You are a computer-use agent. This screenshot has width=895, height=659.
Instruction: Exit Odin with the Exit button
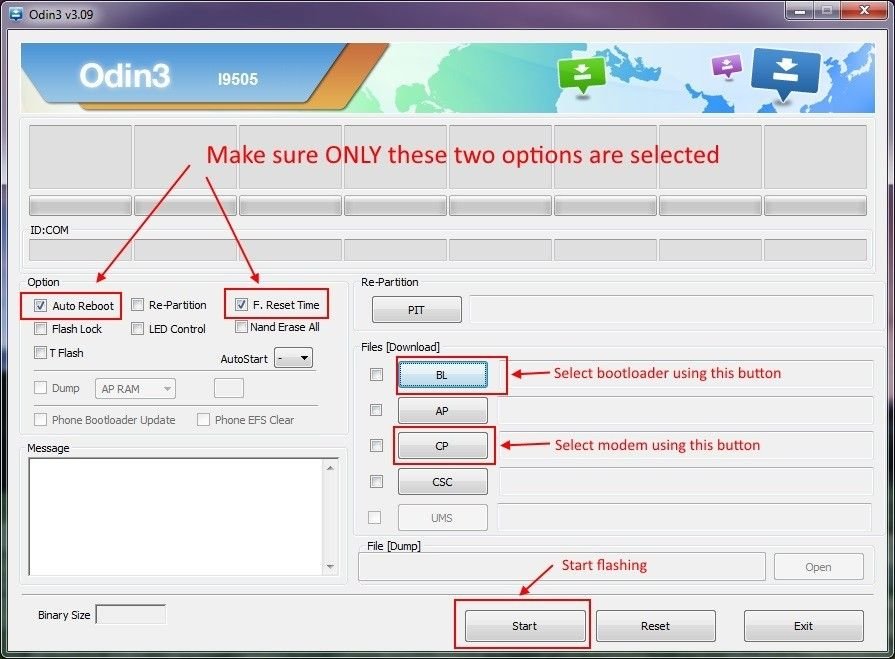coord(803,626)
